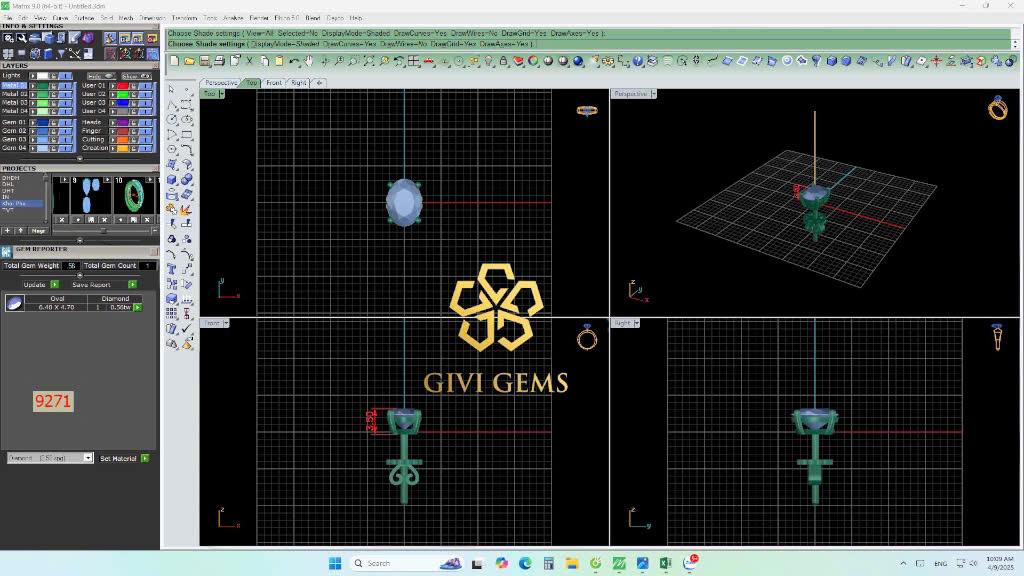Click the lock icon in toolbar
This screenshot has height=576, width=1024.
[x=504, y=61]
